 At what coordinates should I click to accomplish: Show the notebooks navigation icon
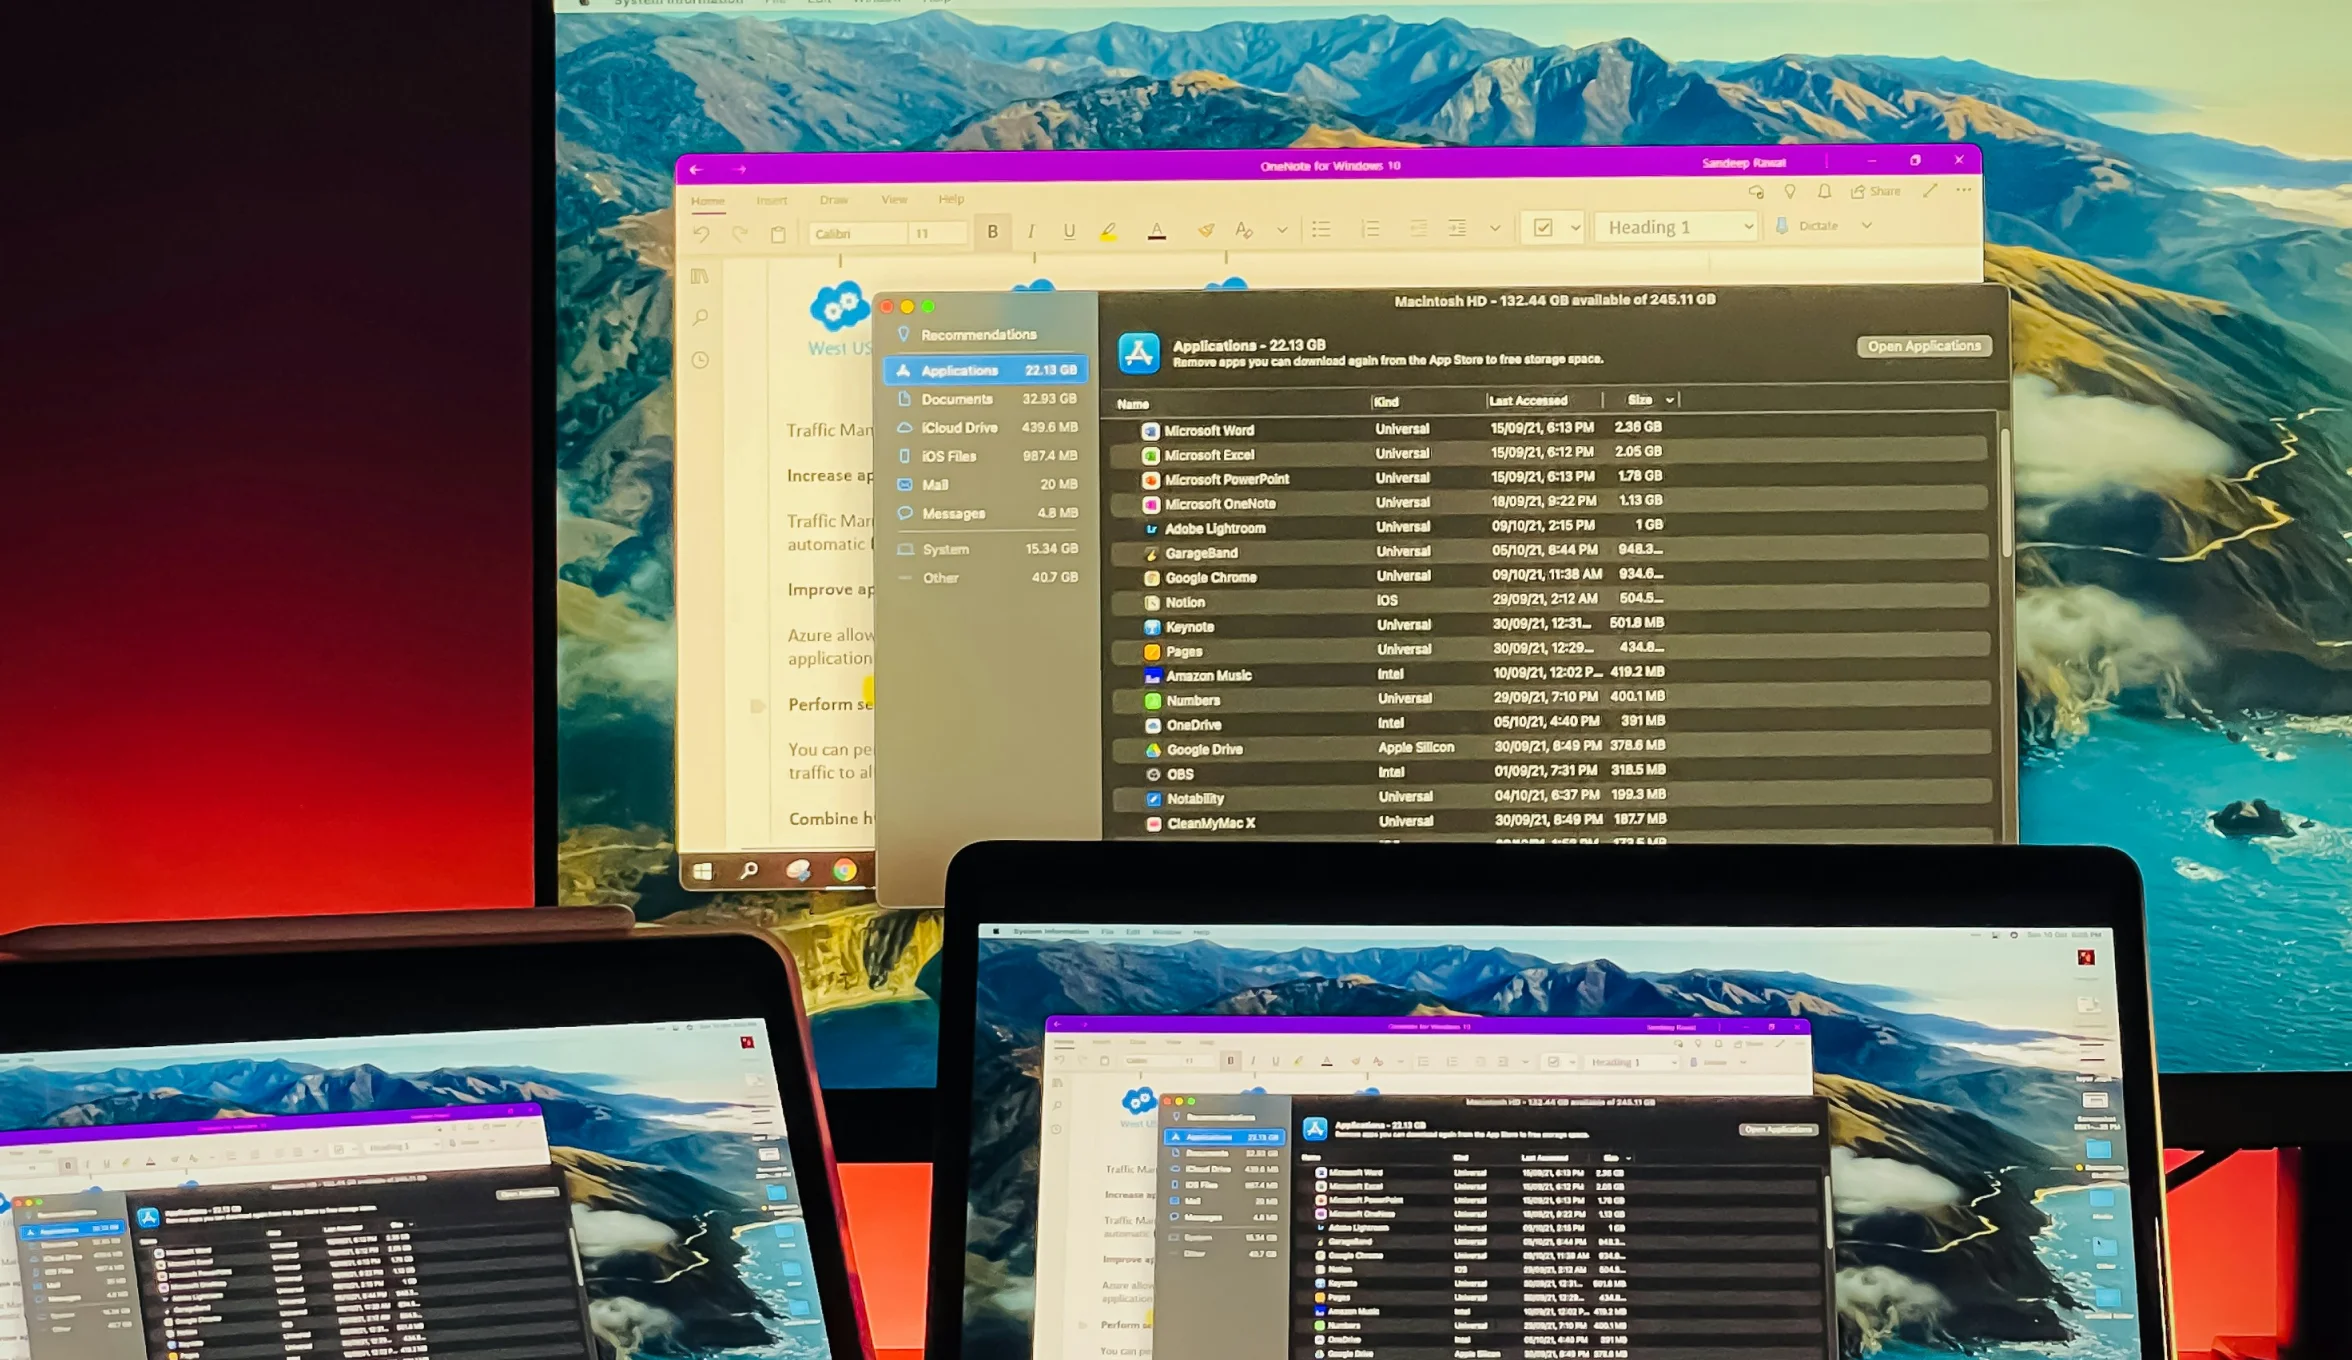[x=700, y=276]
